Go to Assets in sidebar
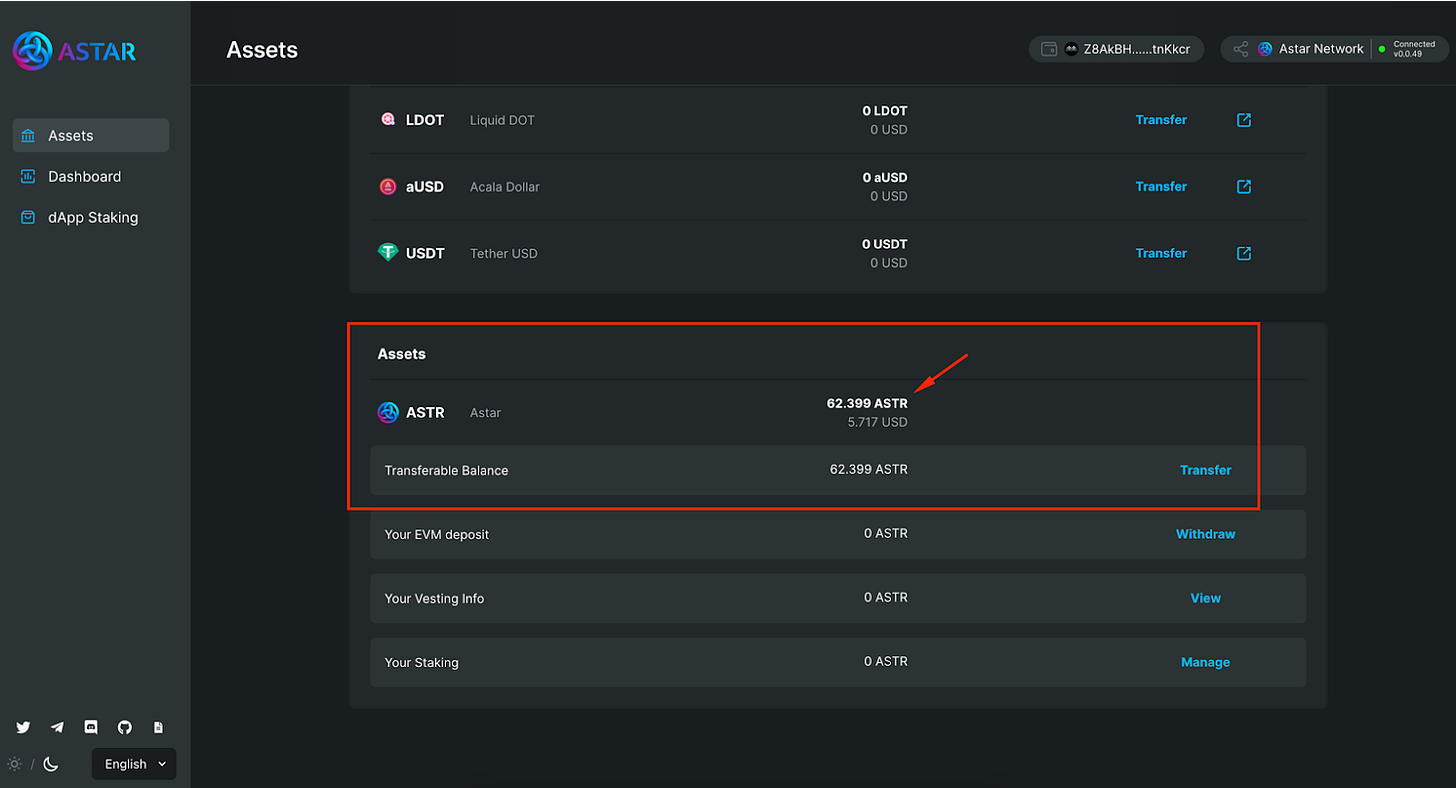The image size is (1456, 788). coord(91,135)
